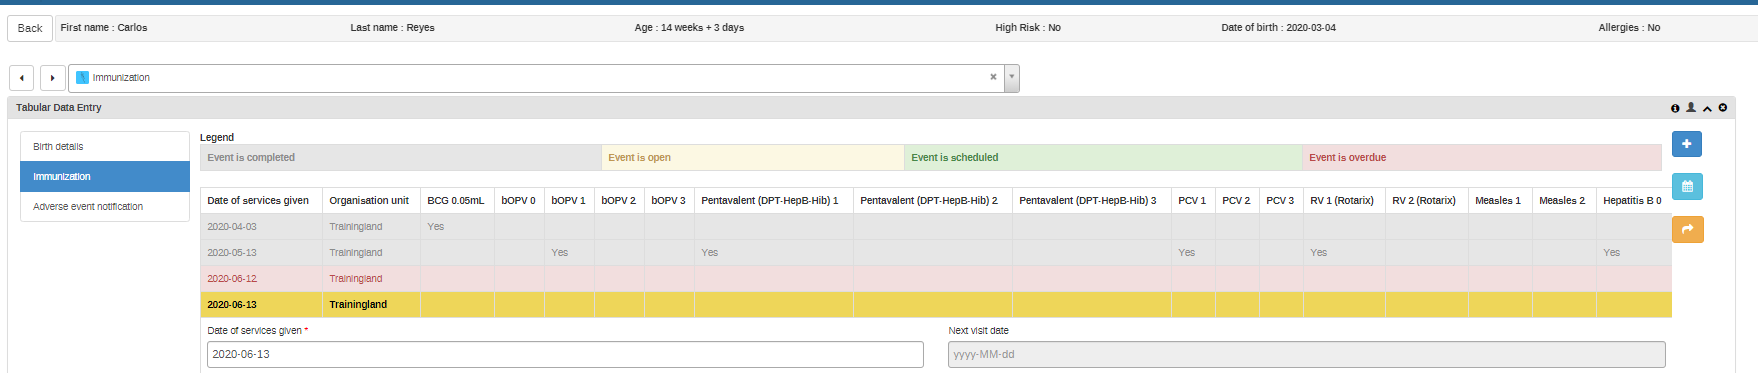This screenshot has height=373, width=1758.
Task: Click the person icon in widget header
Action: pyautogui.click(x=1691, y=107)
